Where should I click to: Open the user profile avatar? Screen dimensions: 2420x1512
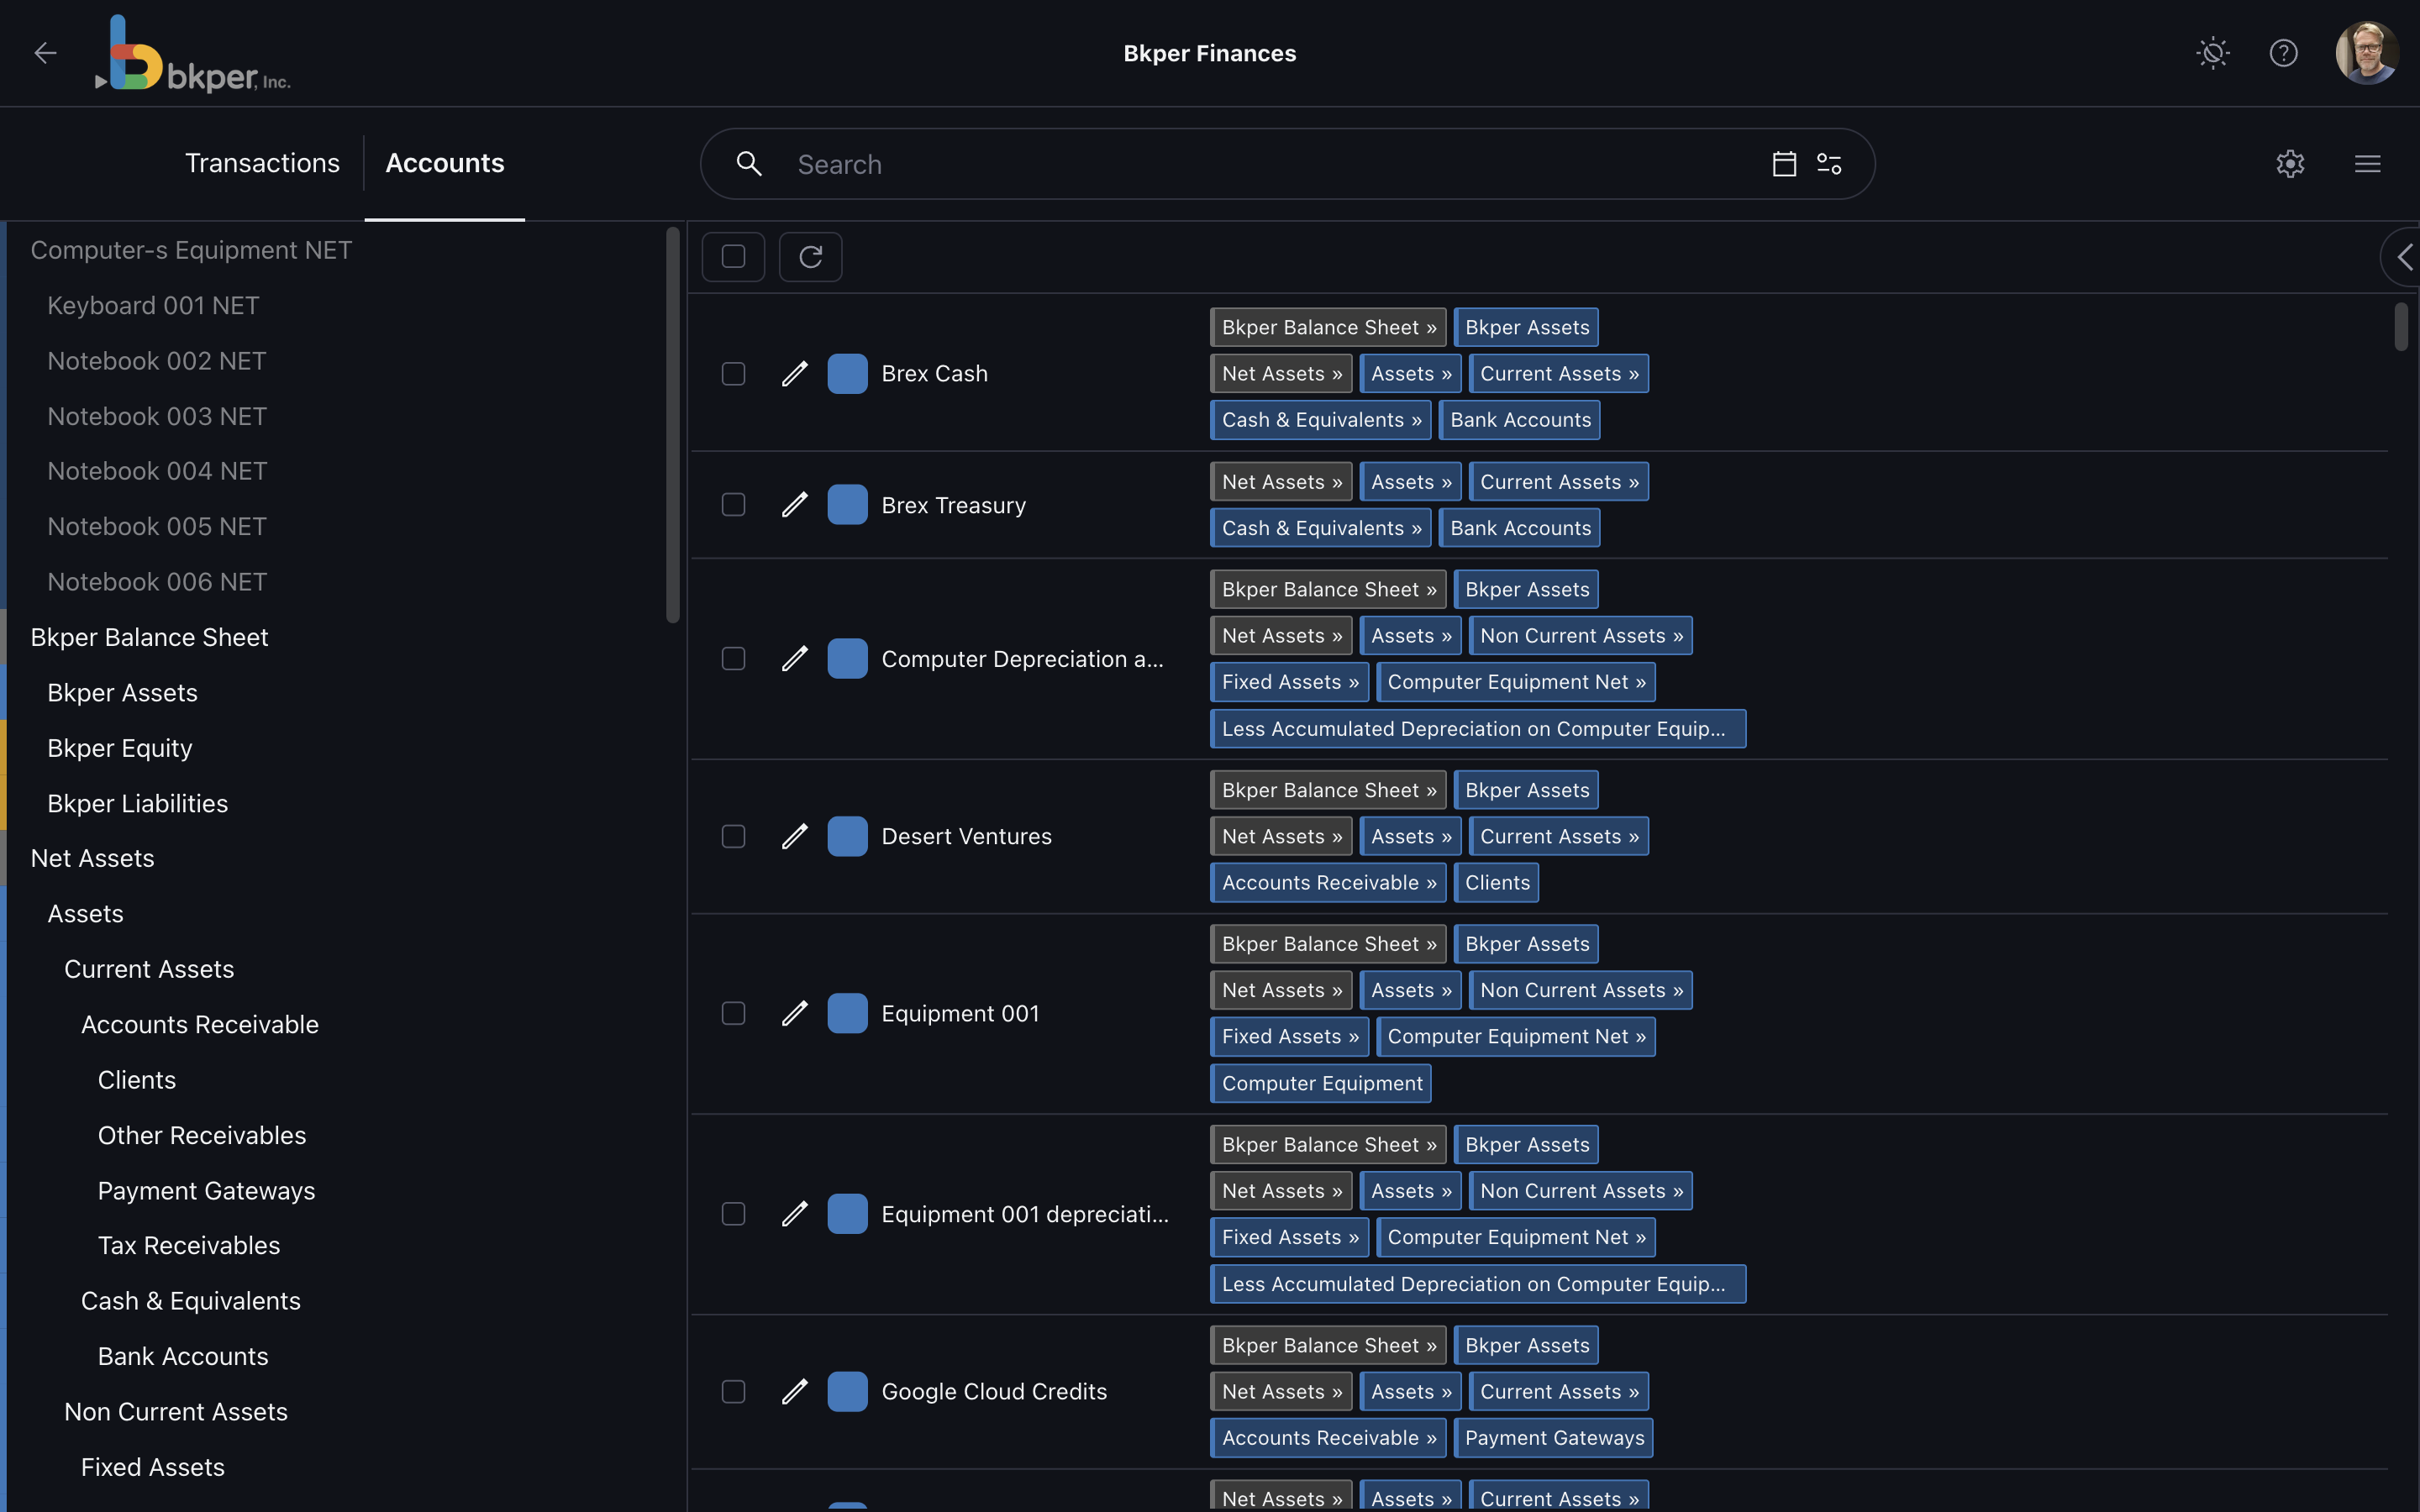(x=2366, y=53)
